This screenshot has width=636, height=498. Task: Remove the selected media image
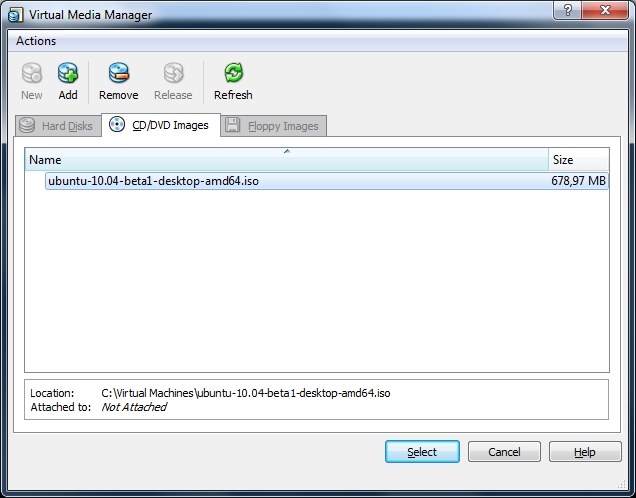pyautogui.click(x=119, y=81)
